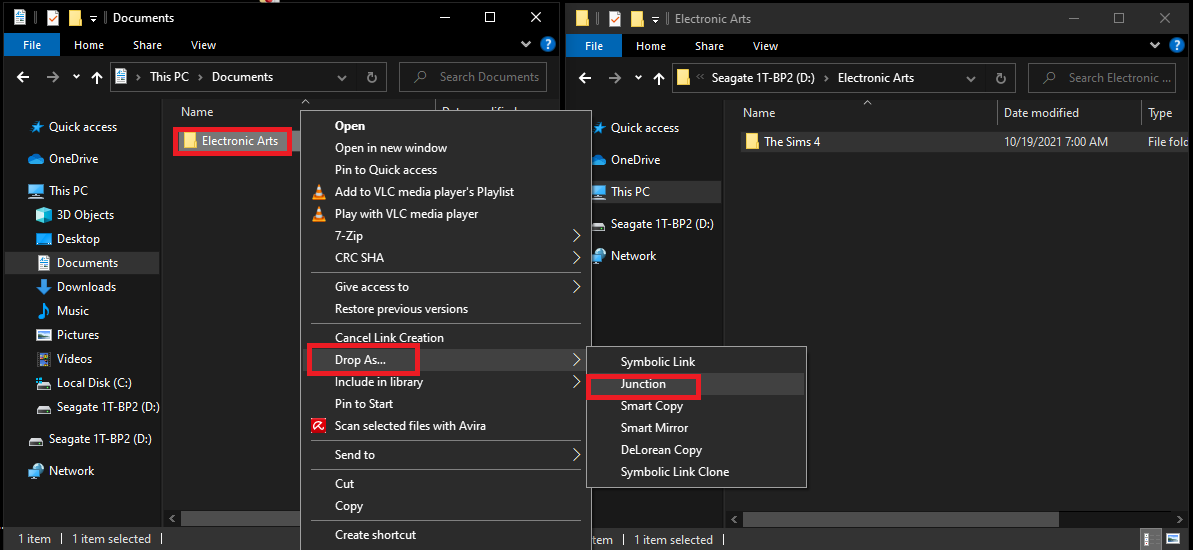Open the View tab in Electronic Arts window
The width and height of the screenshot is (1193, 550).
point(765,46)
